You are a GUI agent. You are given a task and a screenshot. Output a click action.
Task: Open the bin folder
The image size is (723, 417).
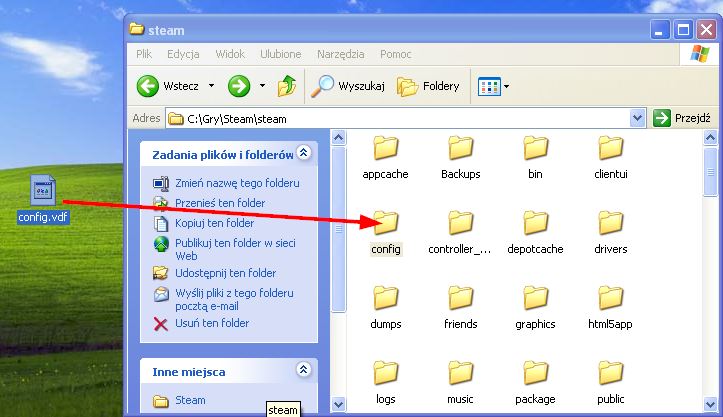[535, 158]
